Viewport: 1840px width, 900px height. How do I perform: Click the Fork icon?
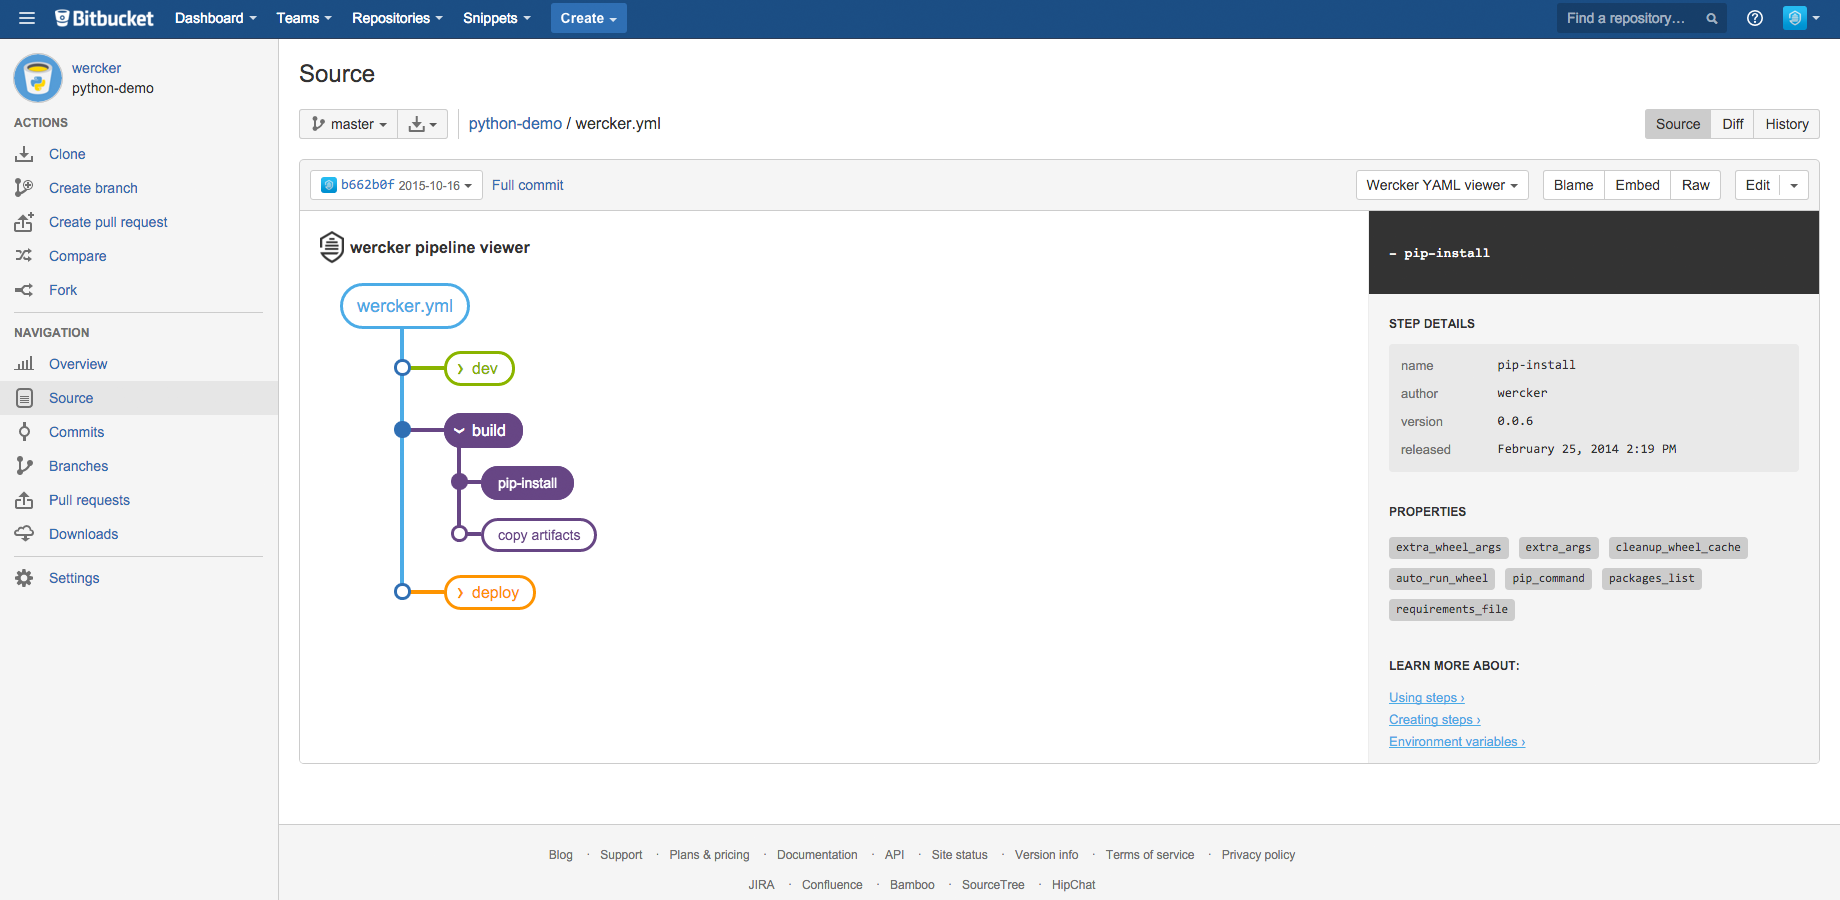click(24, 290)
